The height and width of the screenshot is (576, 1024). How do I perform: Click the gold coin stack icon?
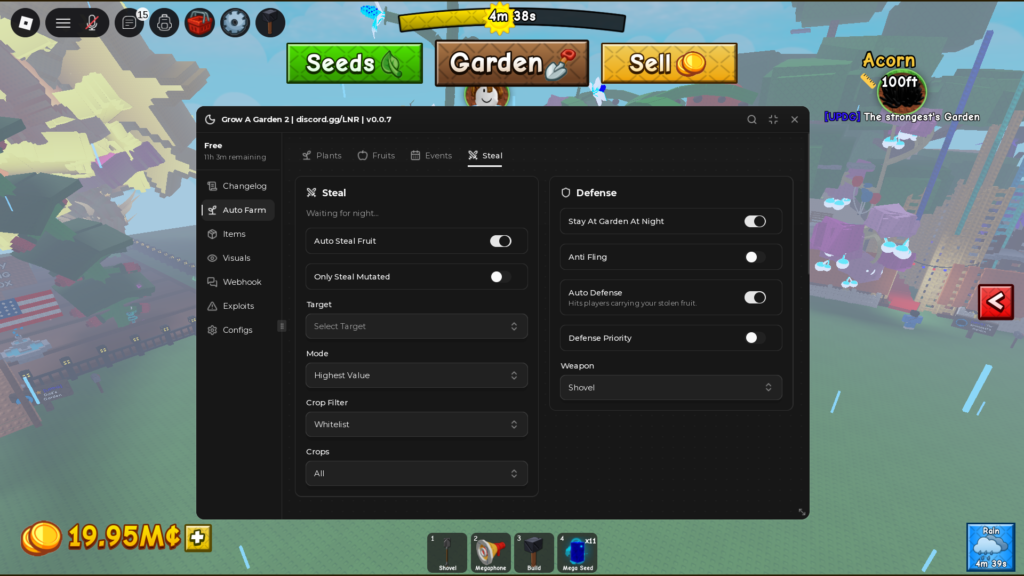[41, 538]
